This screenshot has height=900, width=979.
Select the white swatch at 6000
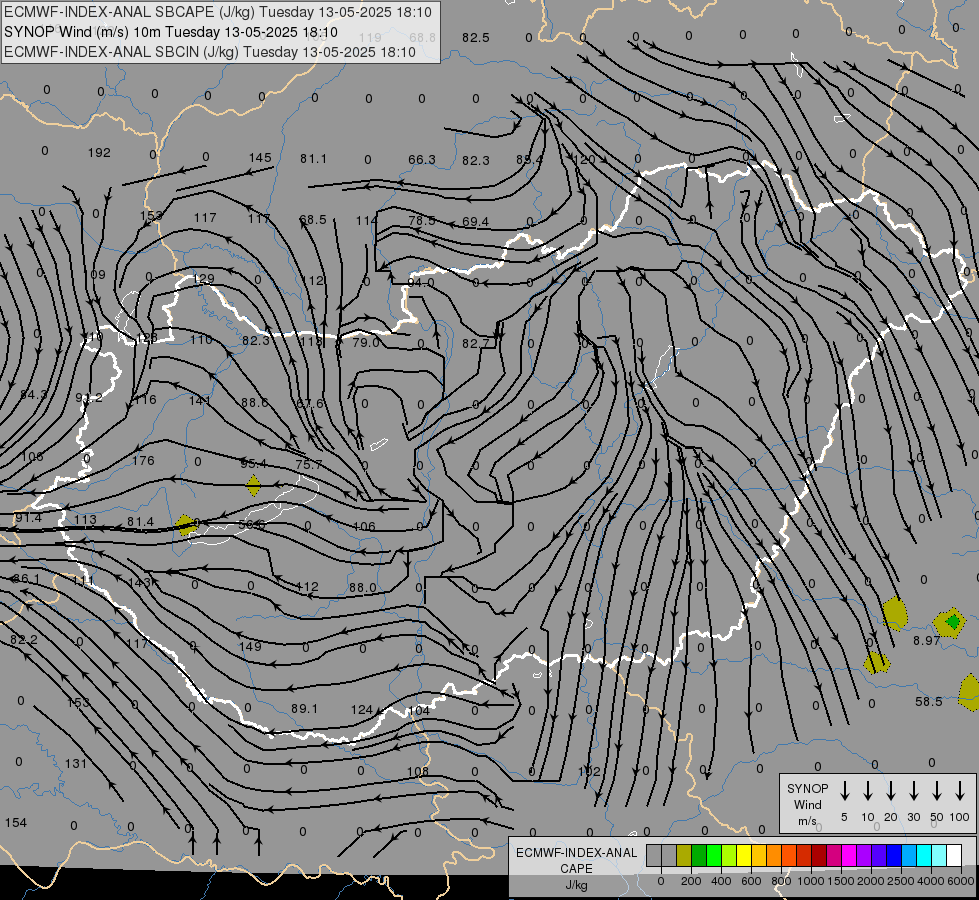953,855
